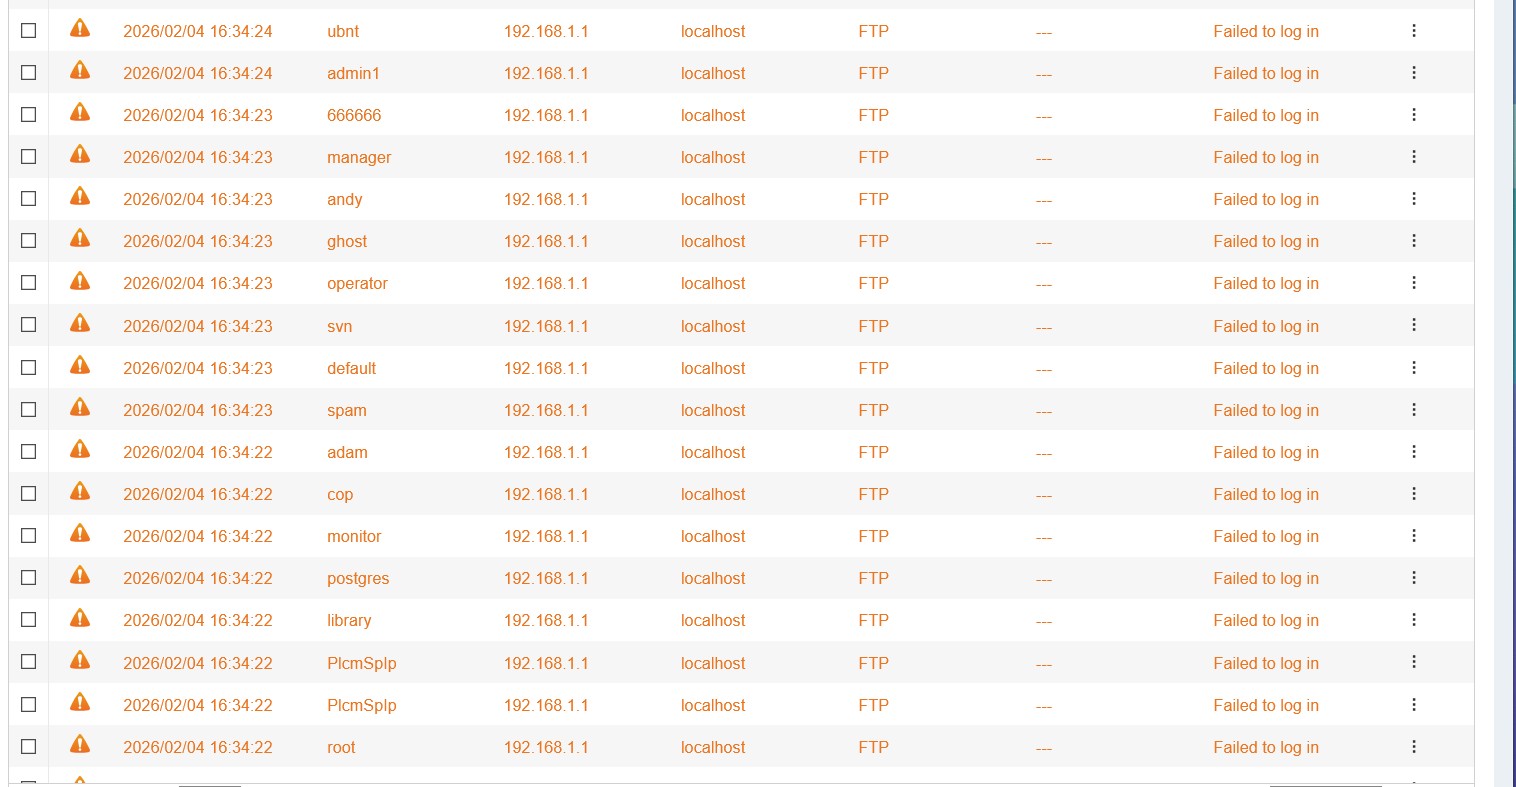Open the more options icon for cop
This screenshot has width=1516, height=787.
1414,494
